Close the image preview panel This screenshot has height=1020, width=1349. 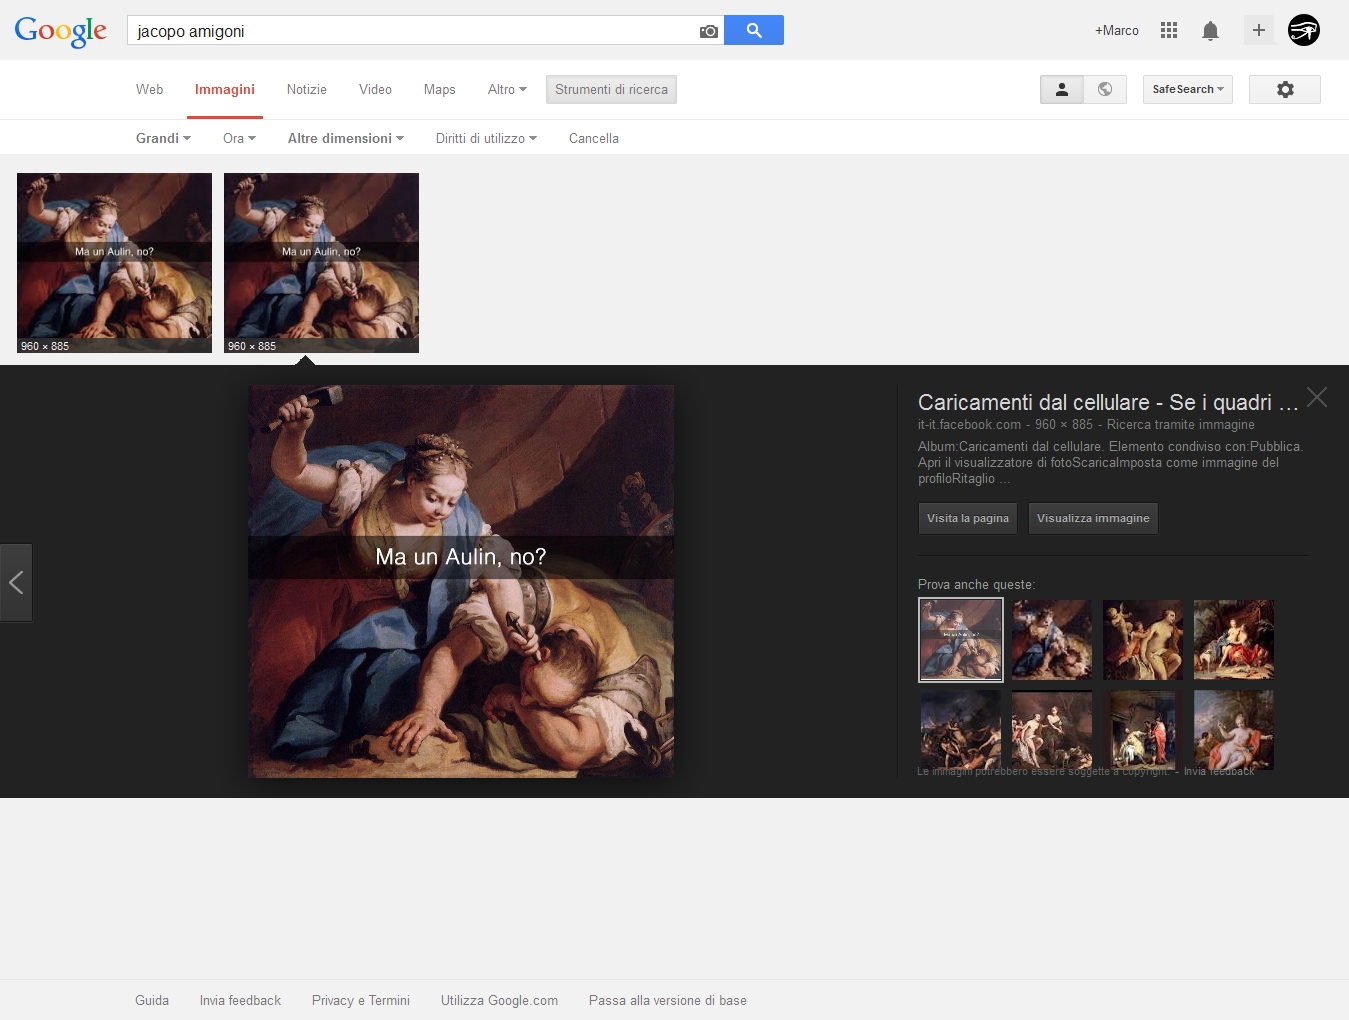(x=1317, y=397)
